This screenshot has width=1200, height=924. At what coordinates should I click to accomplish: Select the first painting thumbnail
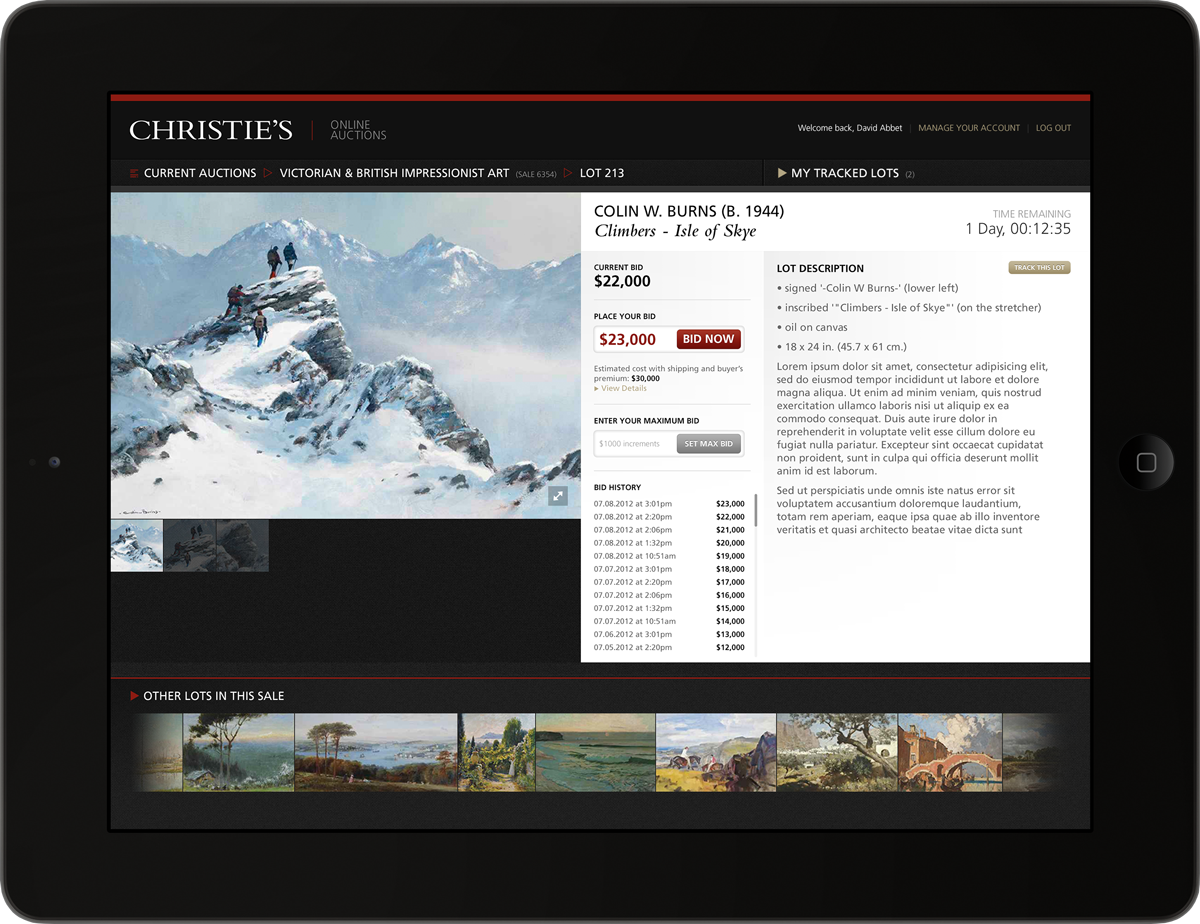(x=136, y=545)
